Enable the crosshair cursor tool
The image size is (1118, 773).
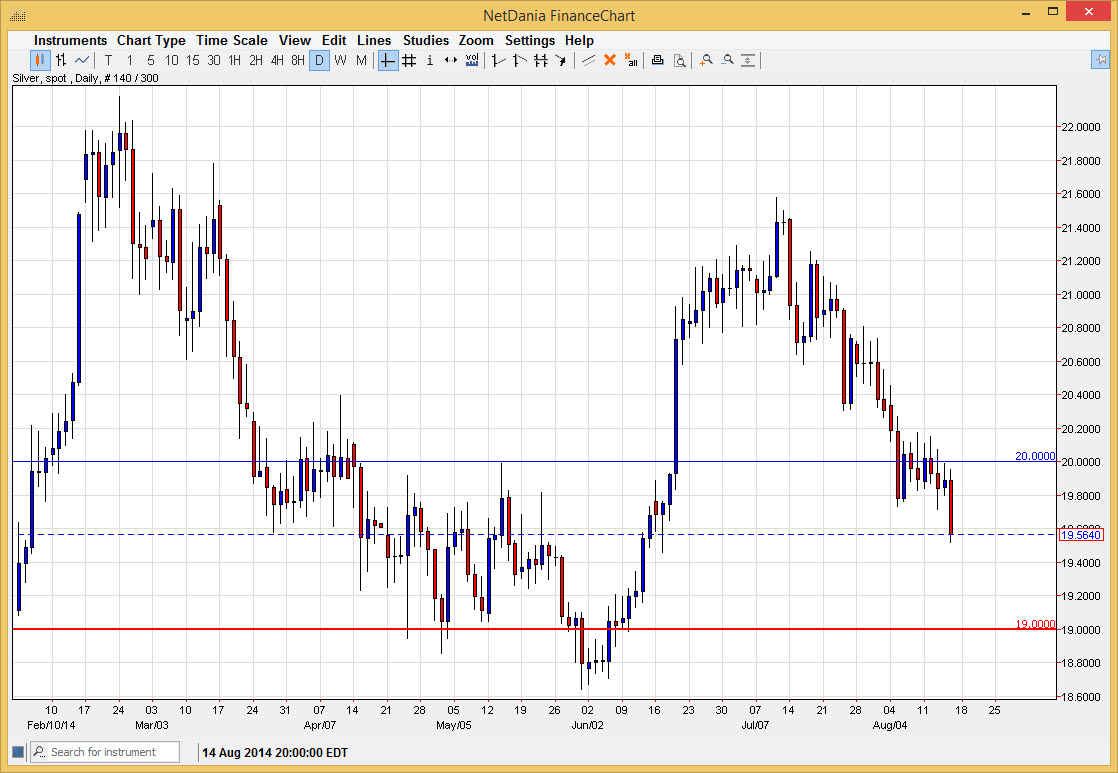(x=386, y=60)
